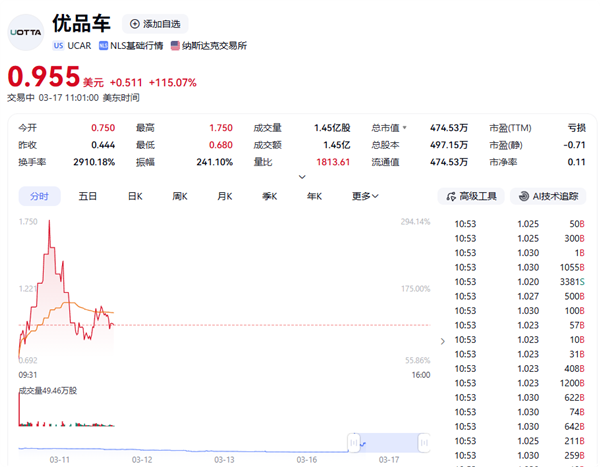Add stock to watchlist via 添加自选

(154, 23)
